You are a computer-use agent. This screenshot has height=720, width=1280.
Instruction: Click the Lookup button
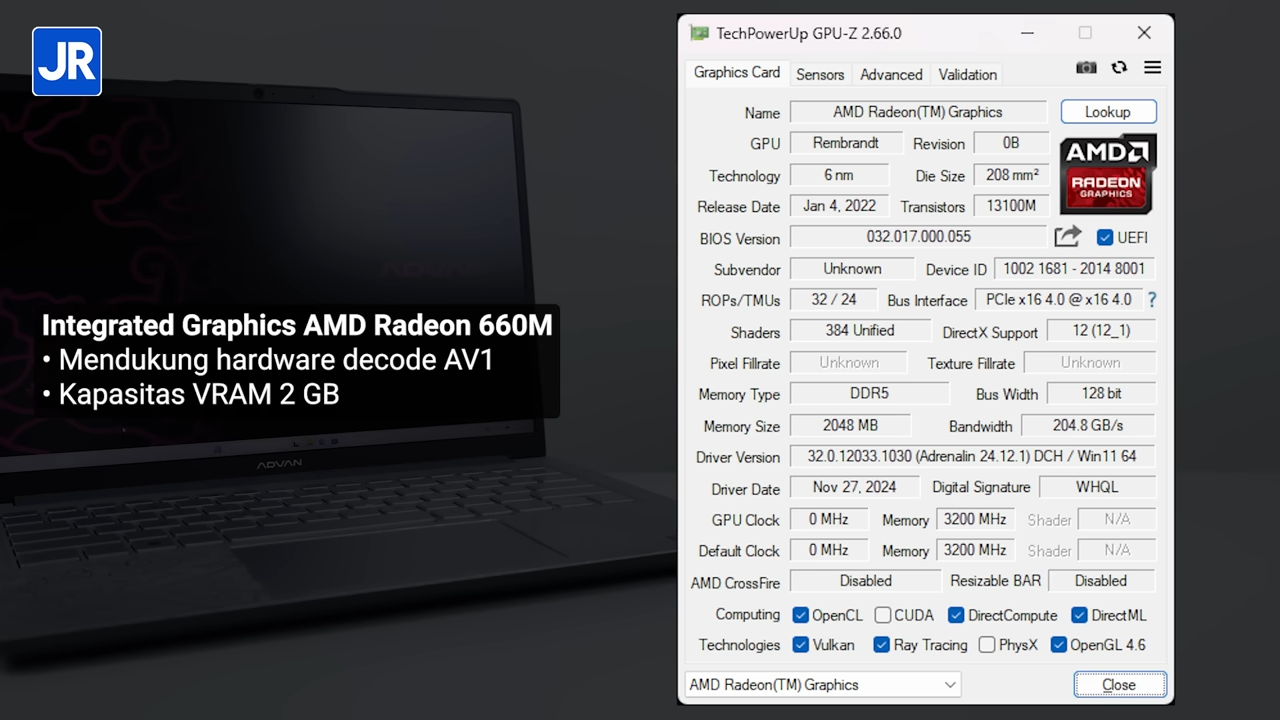coord(1107,111)
